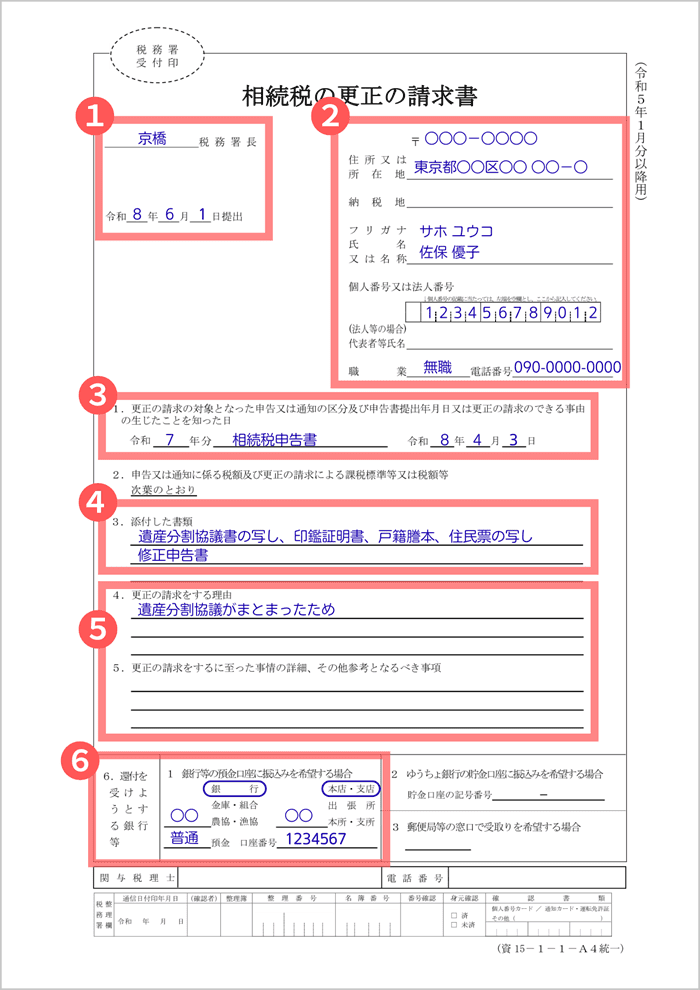Select the vertical note 令和5年1月分以降用
The image size is (700, 990).
640,131
